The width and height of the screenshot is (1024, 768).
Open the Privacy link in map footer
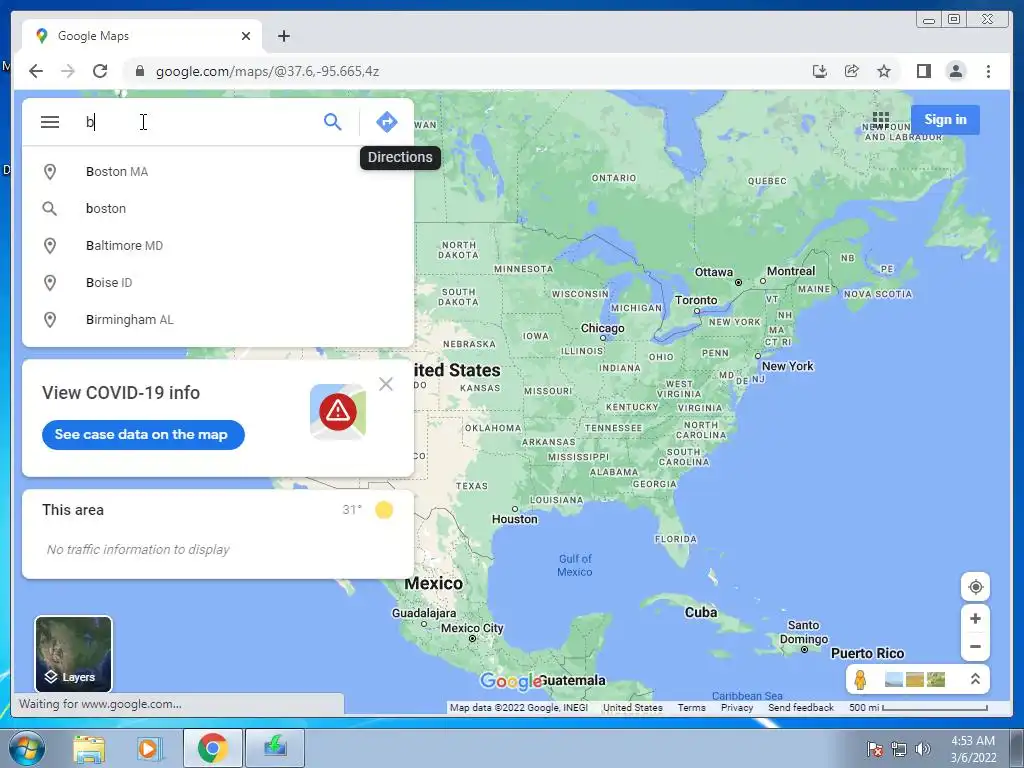coord(737,707)
